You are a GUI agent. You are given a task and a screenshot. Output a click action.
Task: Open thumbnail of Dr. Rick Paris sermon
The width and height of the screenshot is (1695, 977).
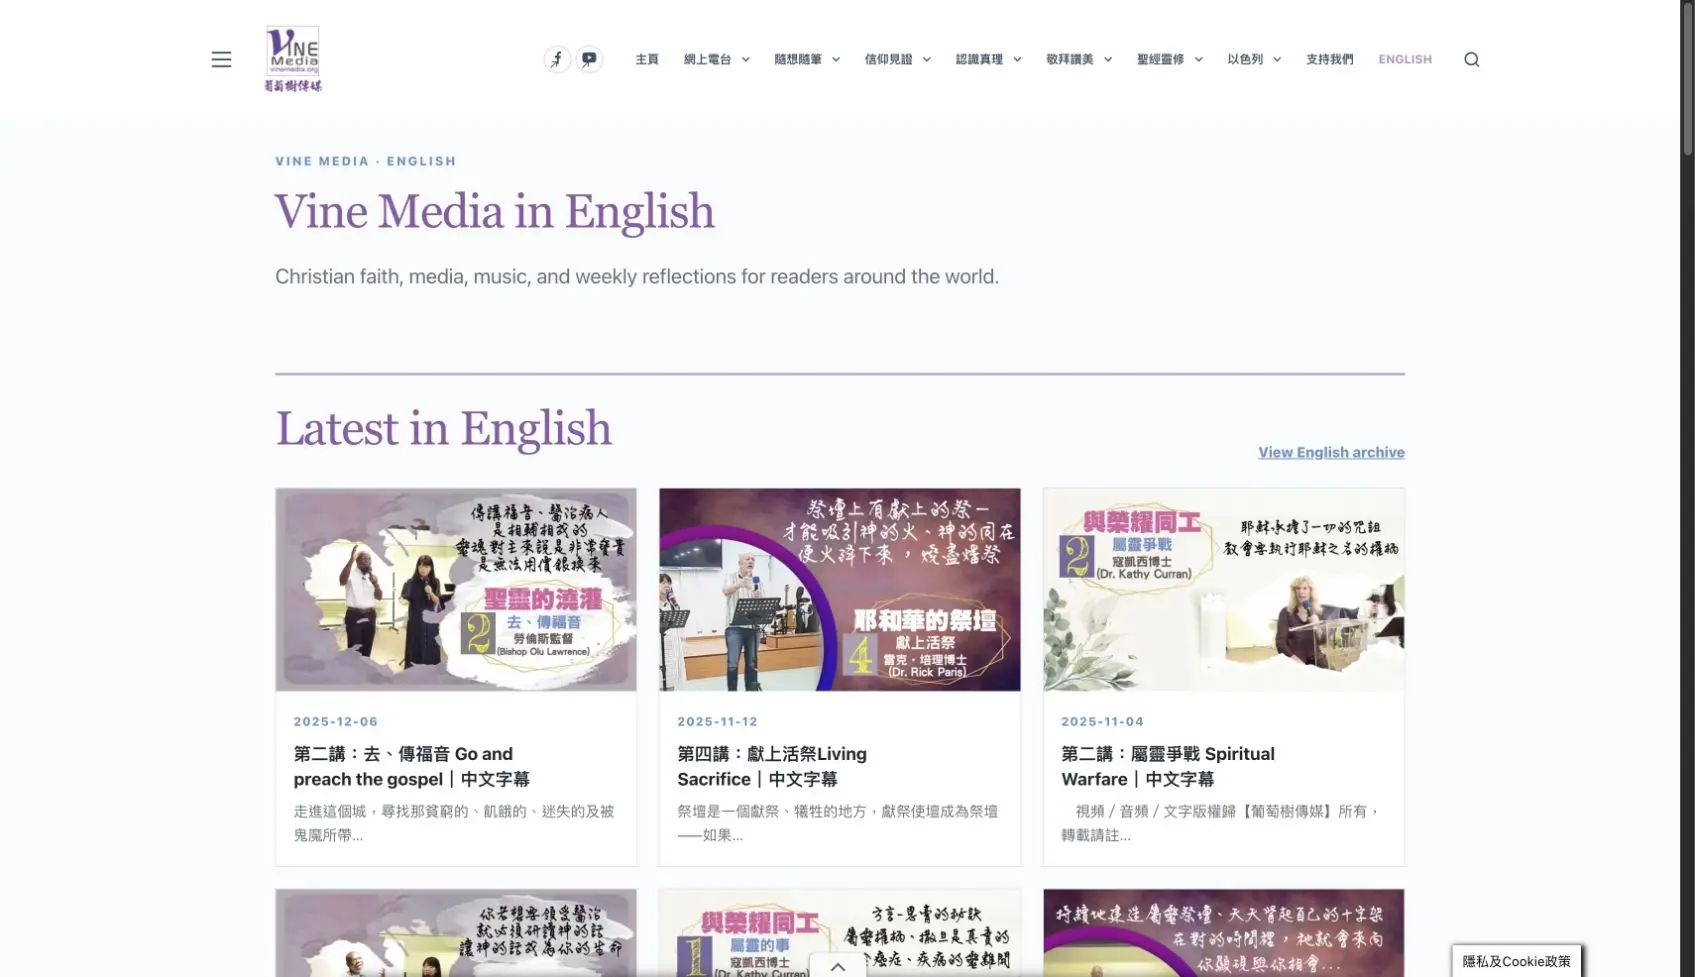[840, 589]
